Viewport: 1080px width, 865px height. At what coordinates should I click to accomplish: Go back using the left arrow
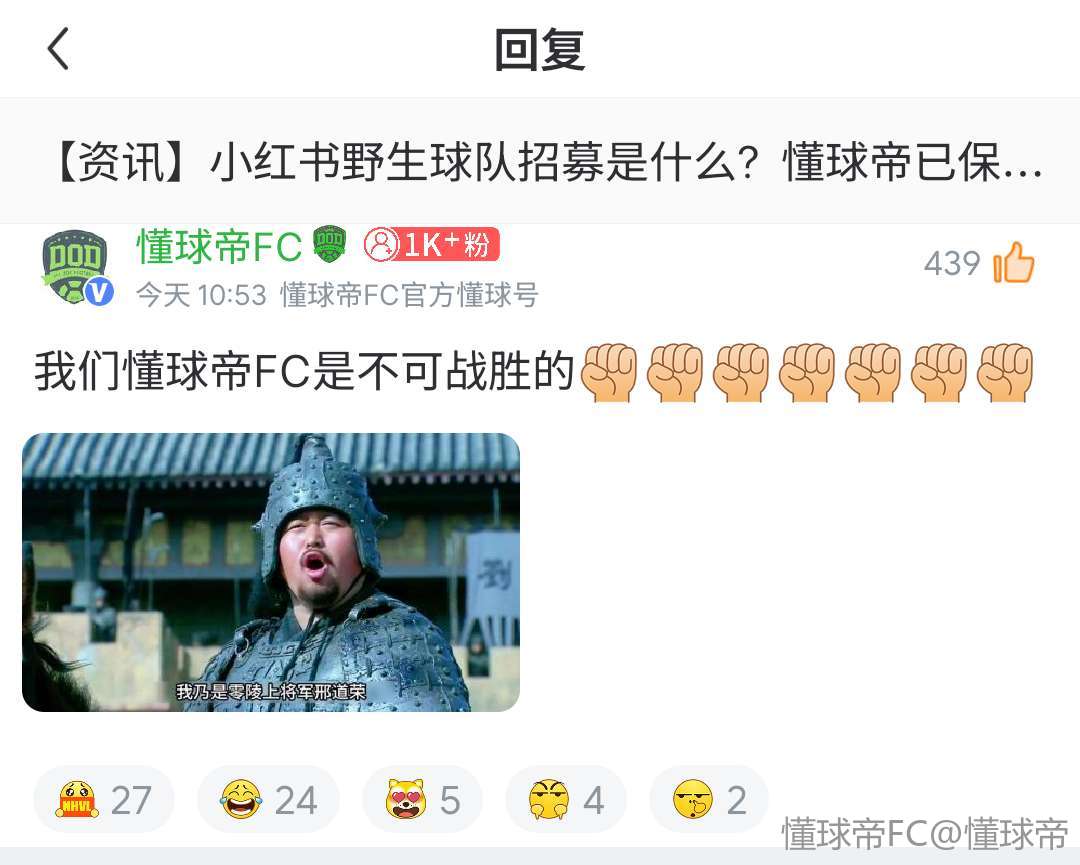(x=59, y=49)
